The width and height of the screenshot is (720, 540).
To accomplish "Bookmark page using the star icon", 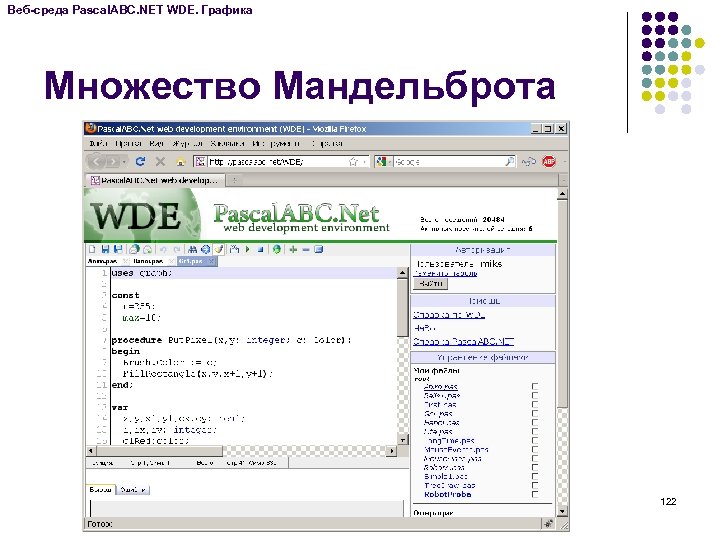I will [x=353, y=162].
